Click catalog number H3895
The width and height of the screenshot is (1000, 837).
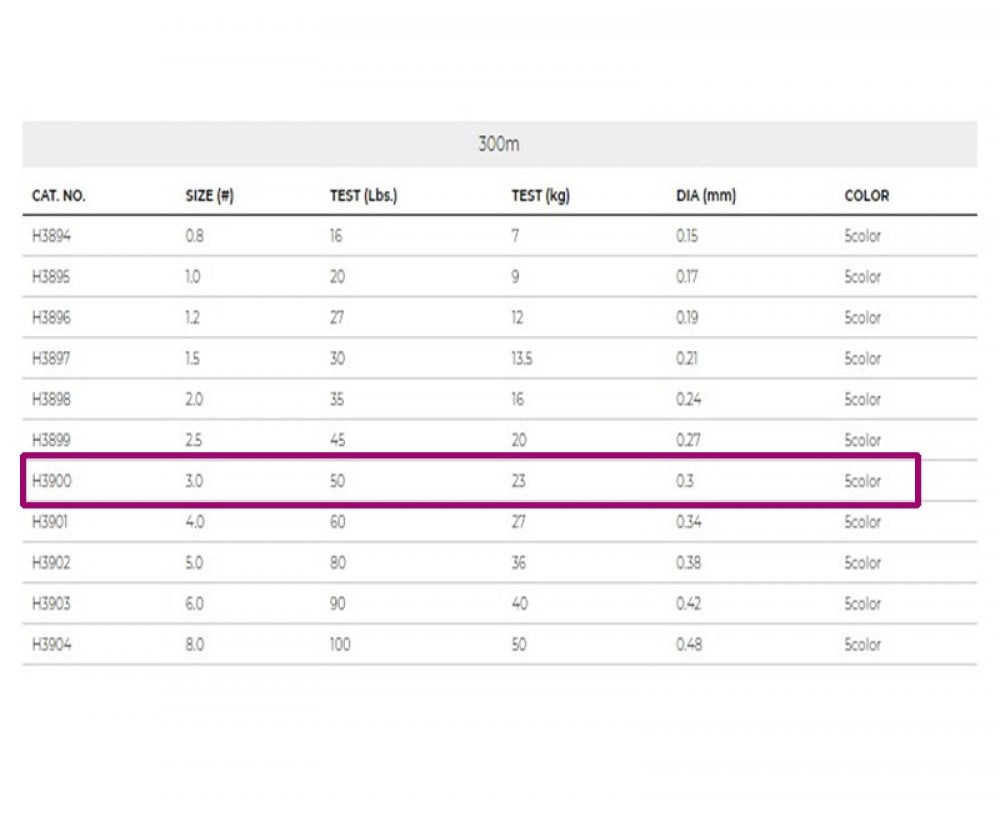(52, 277)
